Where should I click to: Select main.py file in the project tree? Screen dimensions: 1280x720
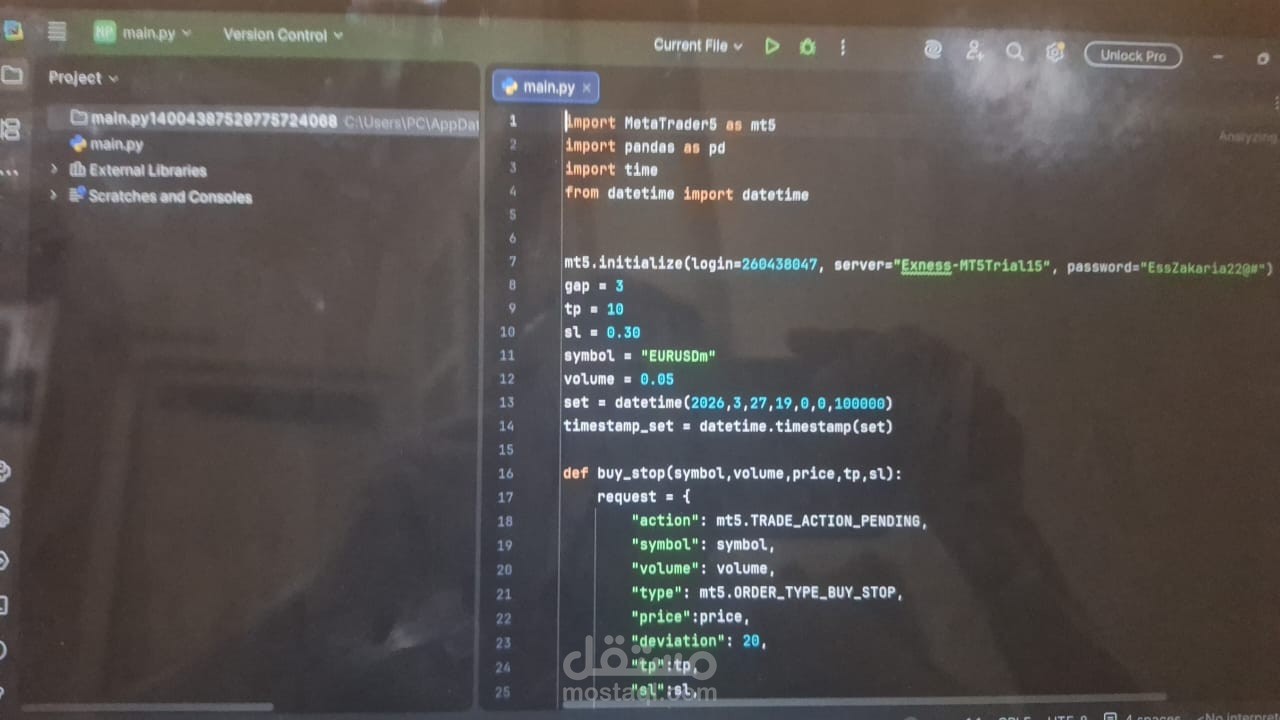pyautogui.click(x=107, y=145)
